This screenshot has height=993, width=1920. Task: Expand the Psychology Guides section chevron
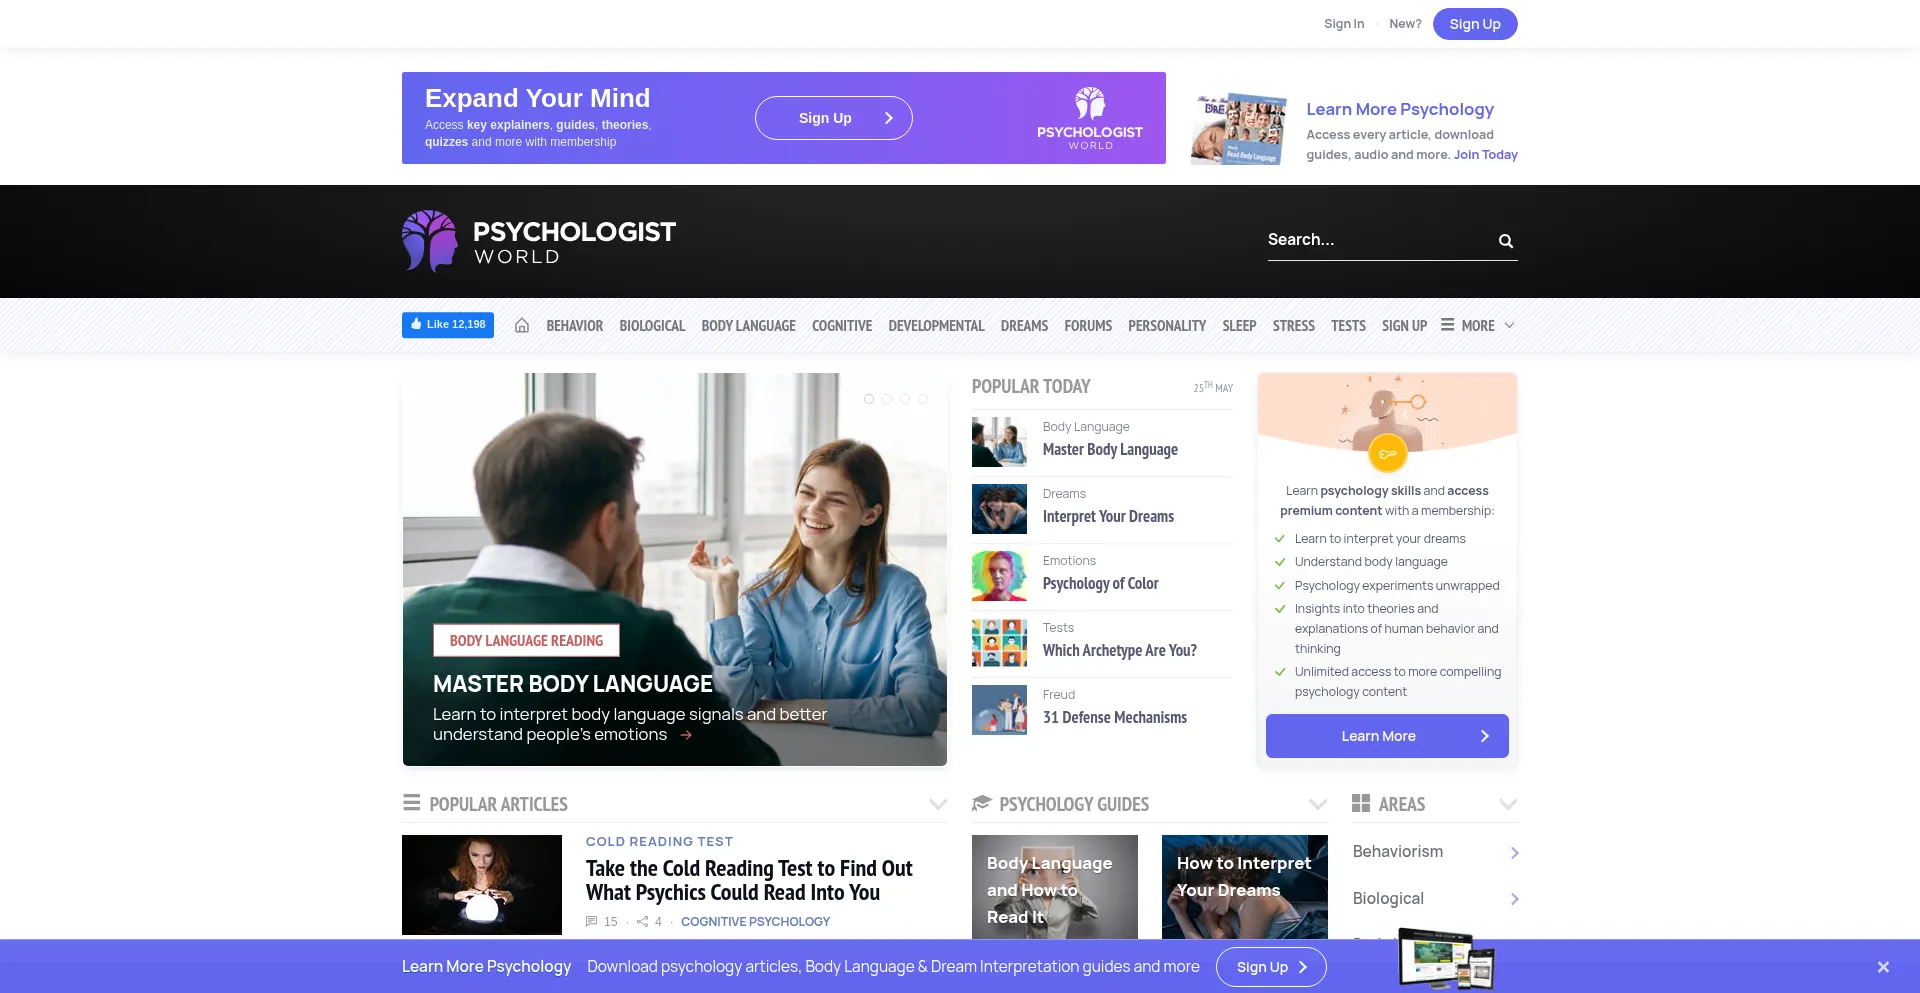(x=1318, y=805)
